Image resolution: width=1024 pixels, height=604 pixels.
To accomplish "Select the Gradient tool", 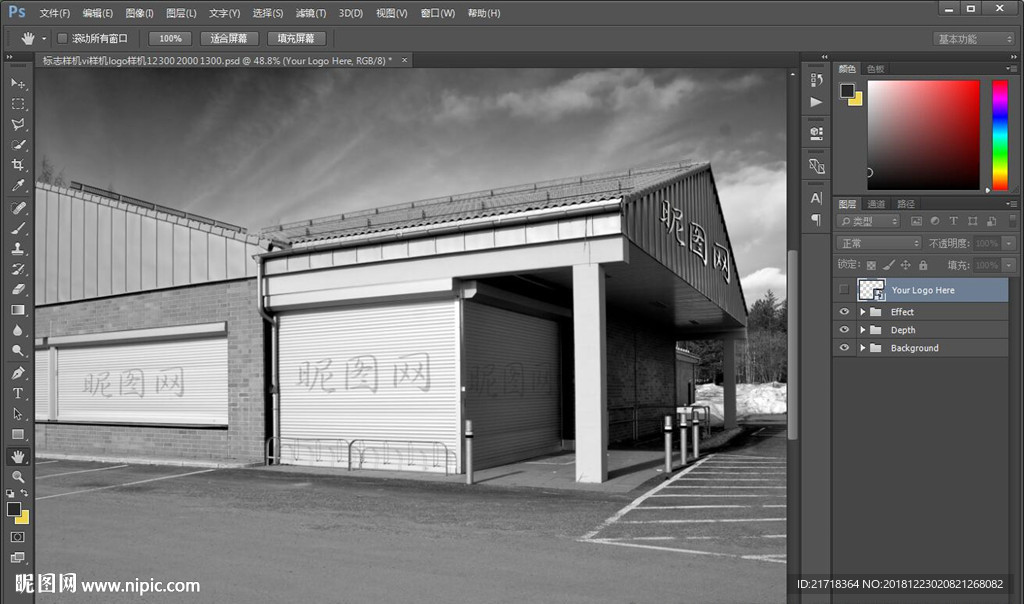I will click(18, 310).
